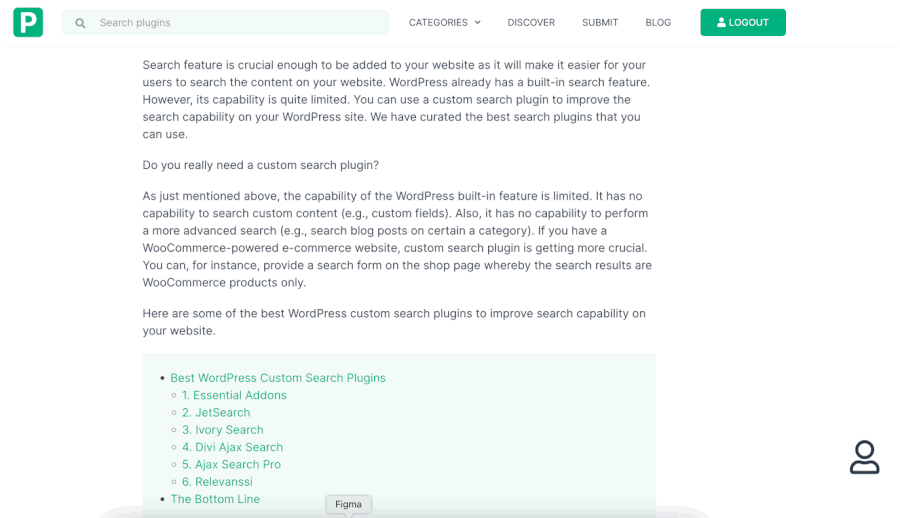Jump to Best WordPress Custom Search Plugins
This screenshot has height=518, width=900.
(x=278, y=378)
